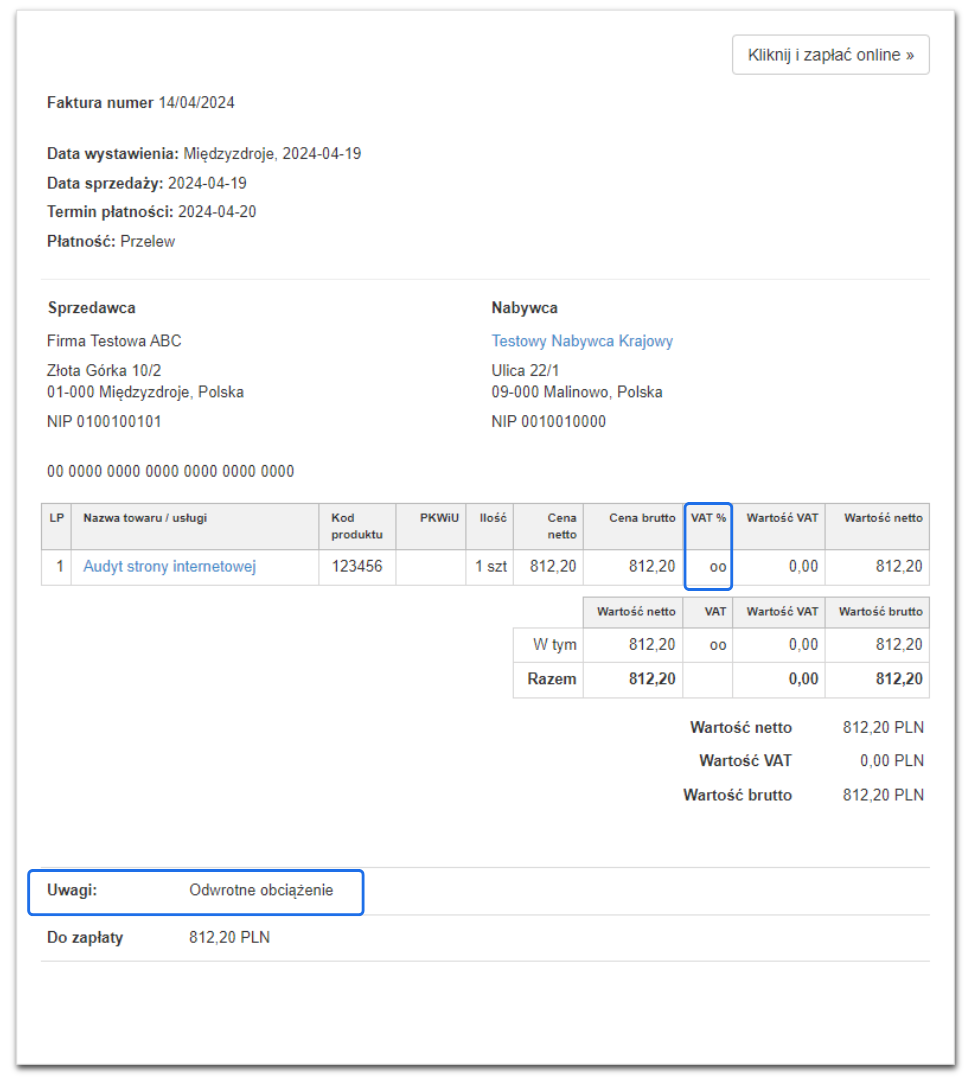Click the Kliknij i zapłać online button
The image size is (971, 1080).
830,55
